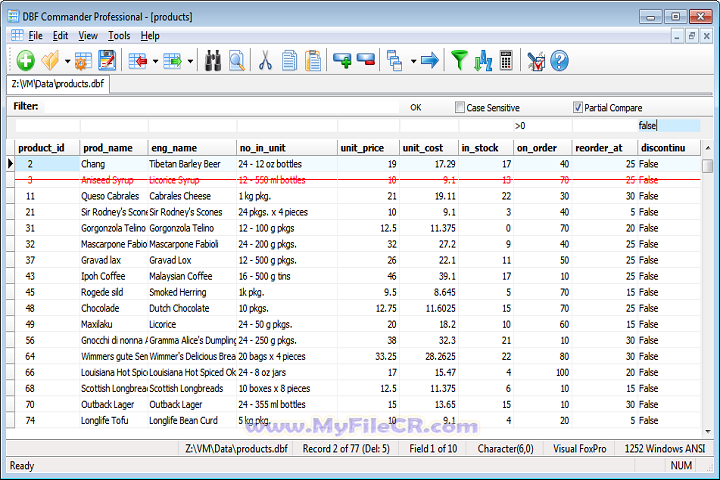Screen dimensions: 720x480
Task: Click 'Record 2 of 77 (Del: 5)' status
Action: tap(346, 449)
